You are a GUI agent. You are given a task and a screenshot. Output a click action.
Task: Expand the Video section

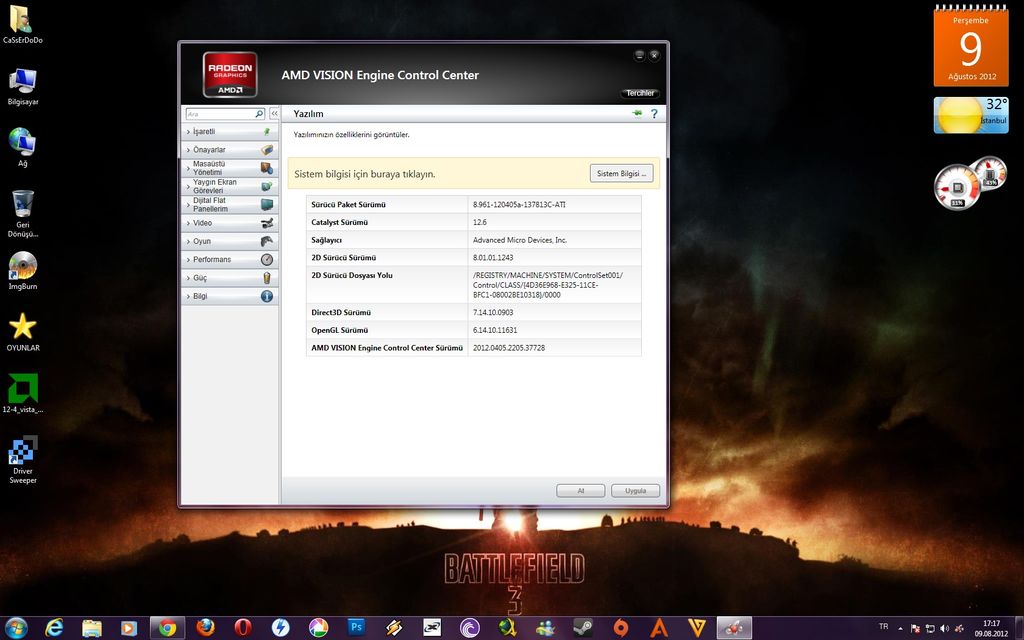(230, 223)
